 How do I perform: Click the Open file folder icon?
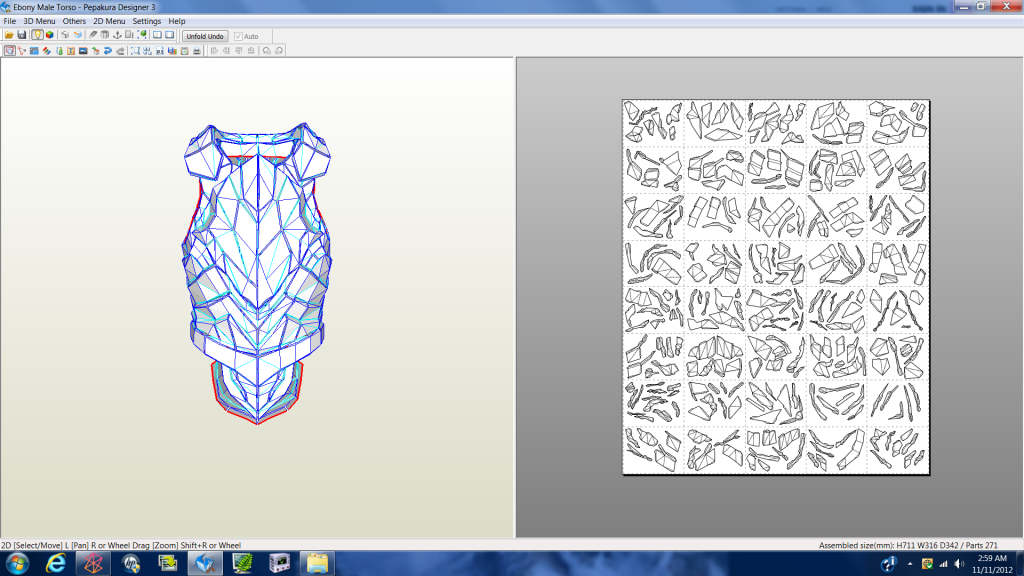[9, 35]
